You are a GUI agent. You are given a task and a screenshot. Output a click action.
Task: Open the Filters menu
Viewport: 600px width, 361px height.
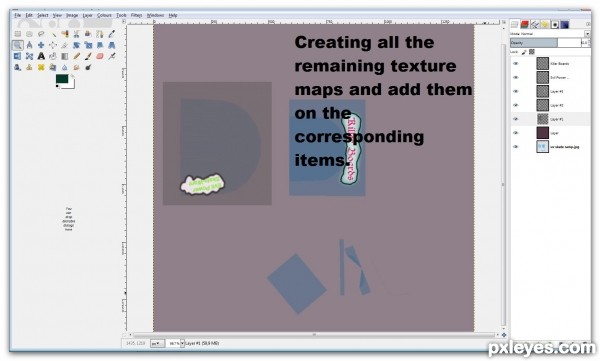(x=136, y=15)
